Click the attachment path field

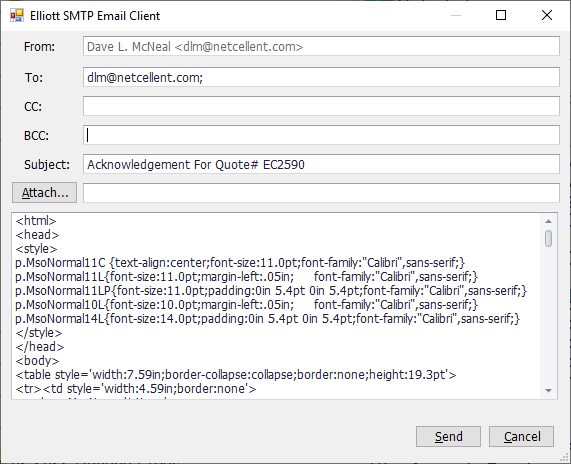coord(321,193)
